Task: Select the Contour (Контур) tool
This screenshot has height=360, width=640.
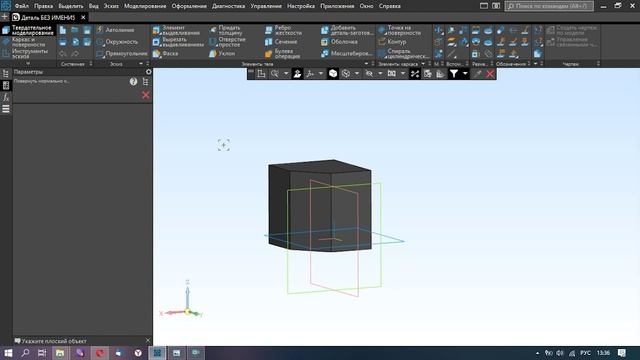Action: (392, 42)
